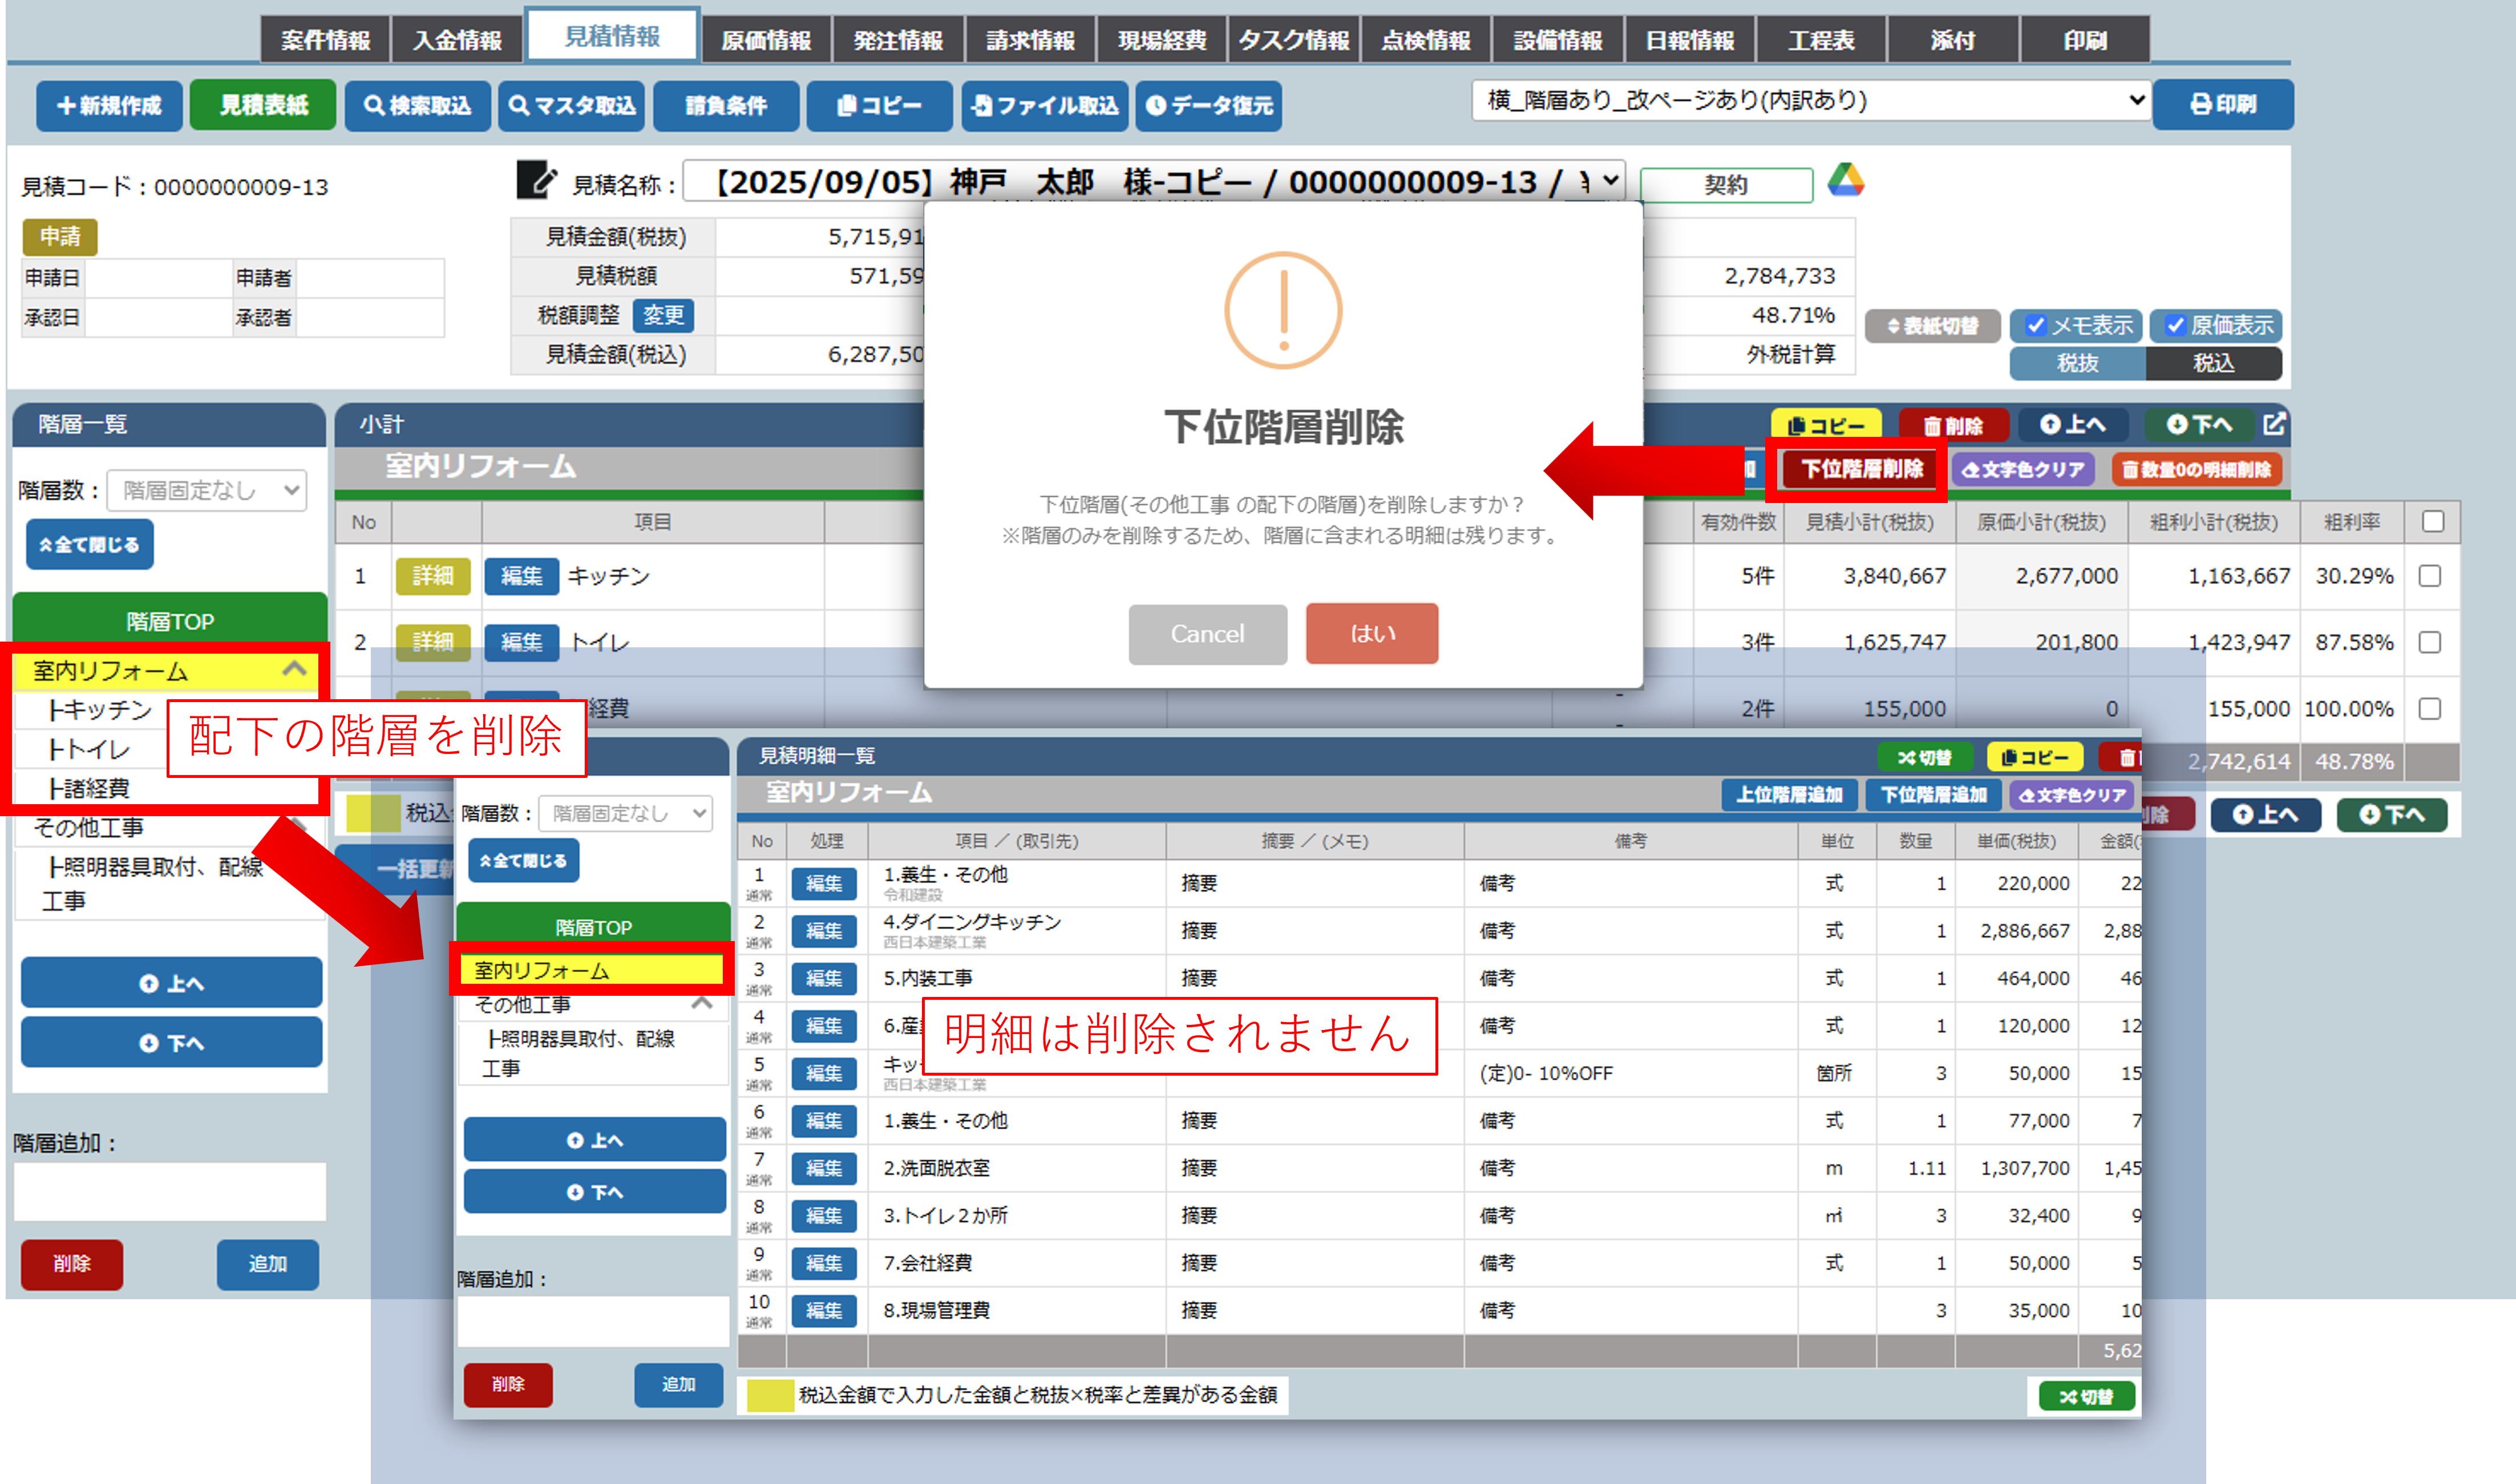Click yellow コピー button in 見積明細一覧 header
The height and width of the screenshot is (1484, 2516).
tap(2035, 757)
